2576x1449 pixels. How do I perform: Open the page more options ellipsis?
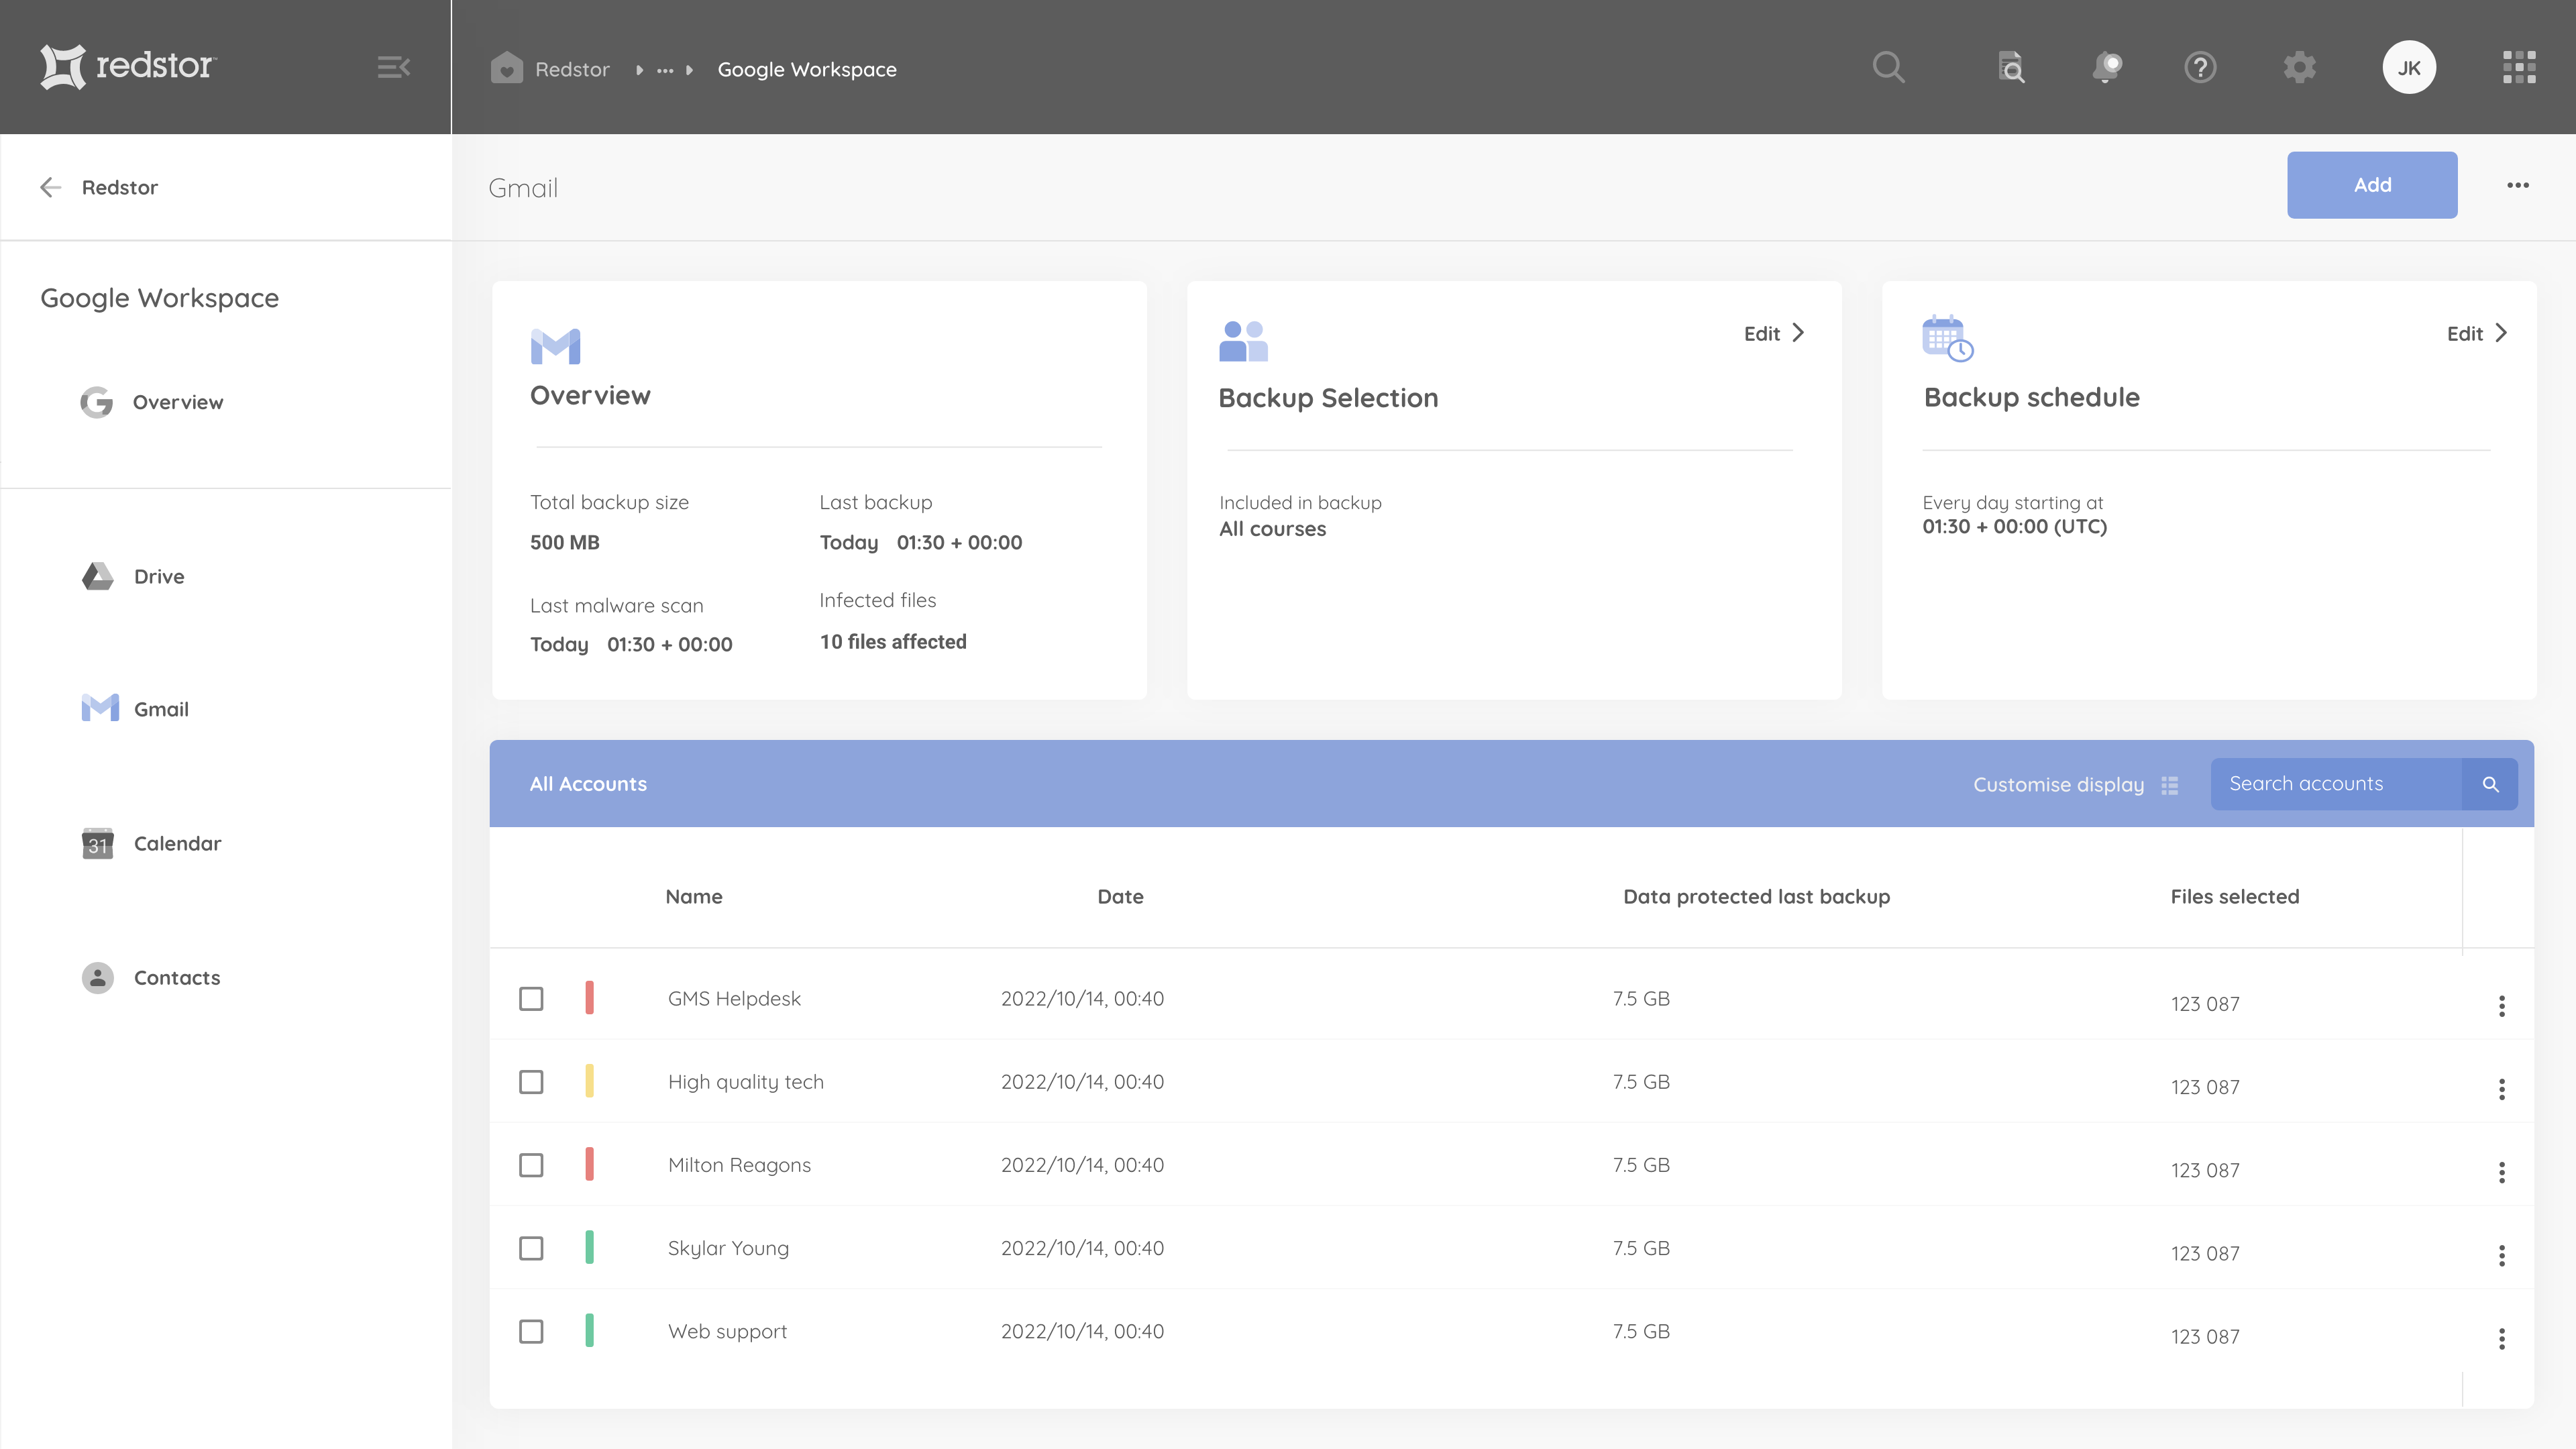(x=2518, y=185)
